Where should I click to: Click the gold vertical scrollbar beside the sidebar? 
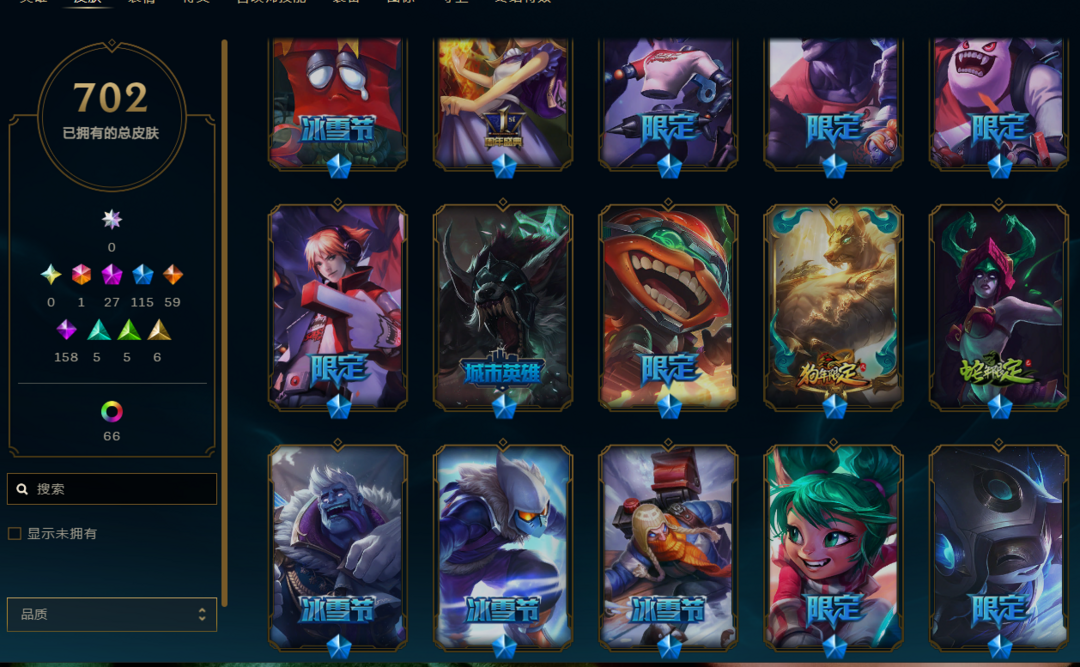click(x=224, y=322)
